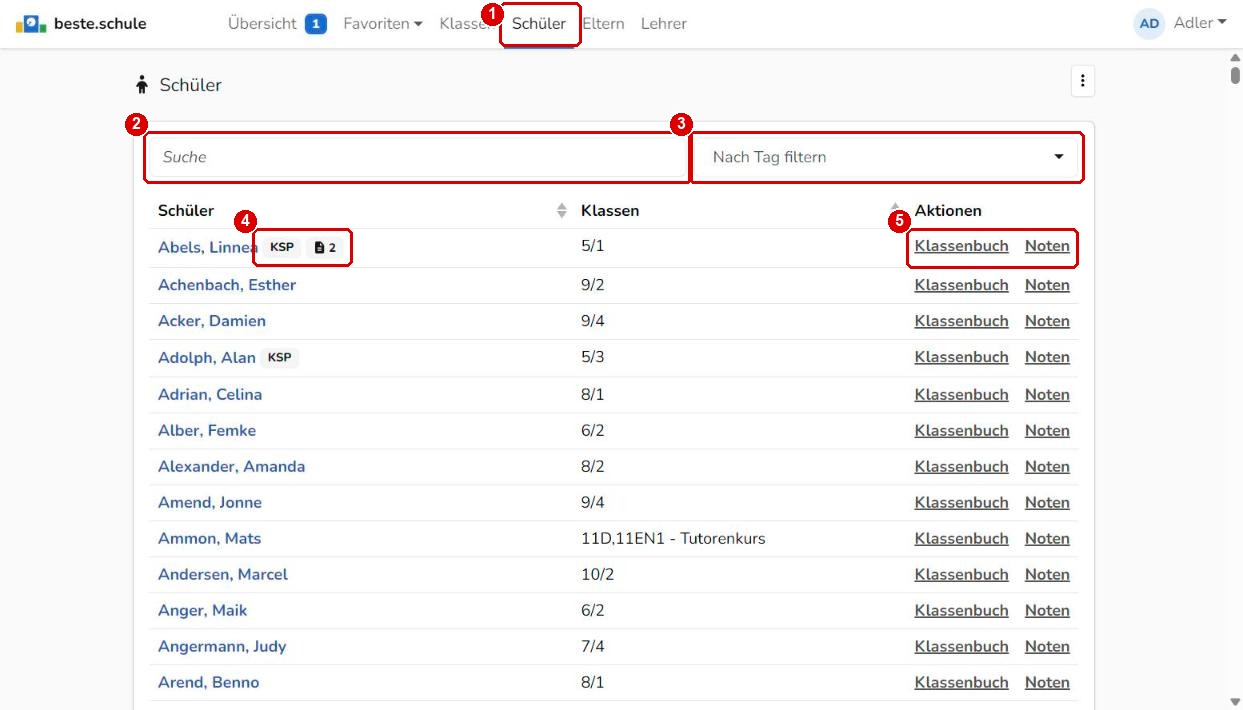Click the "11D,11EN1 - Tutorenkurs" class cell

click(x=673, y=538)
